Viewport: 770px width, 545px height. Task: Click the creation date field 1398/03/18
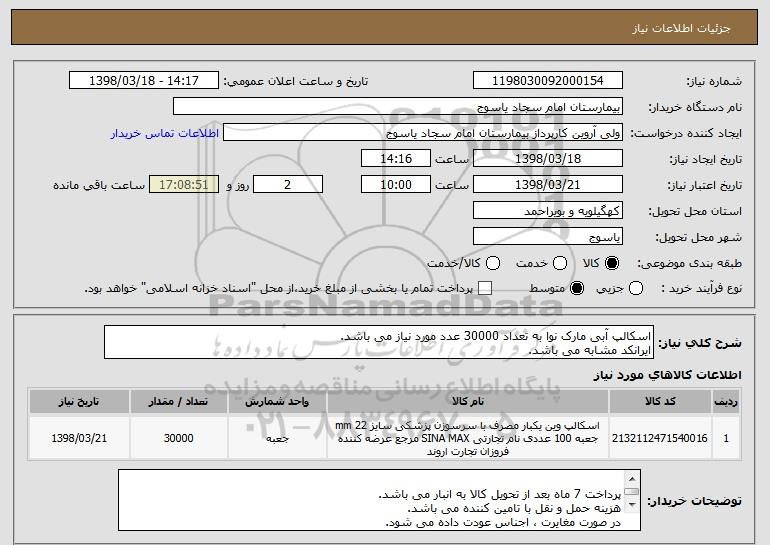tap(548, 159)
